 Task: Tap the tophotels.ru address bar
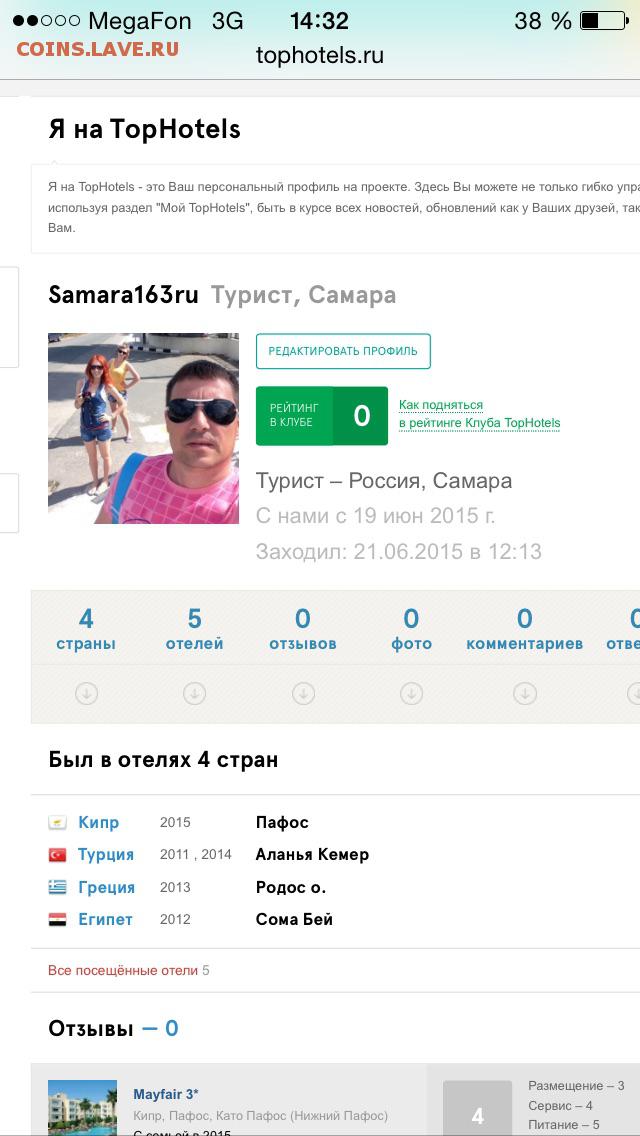pos(320,55)
